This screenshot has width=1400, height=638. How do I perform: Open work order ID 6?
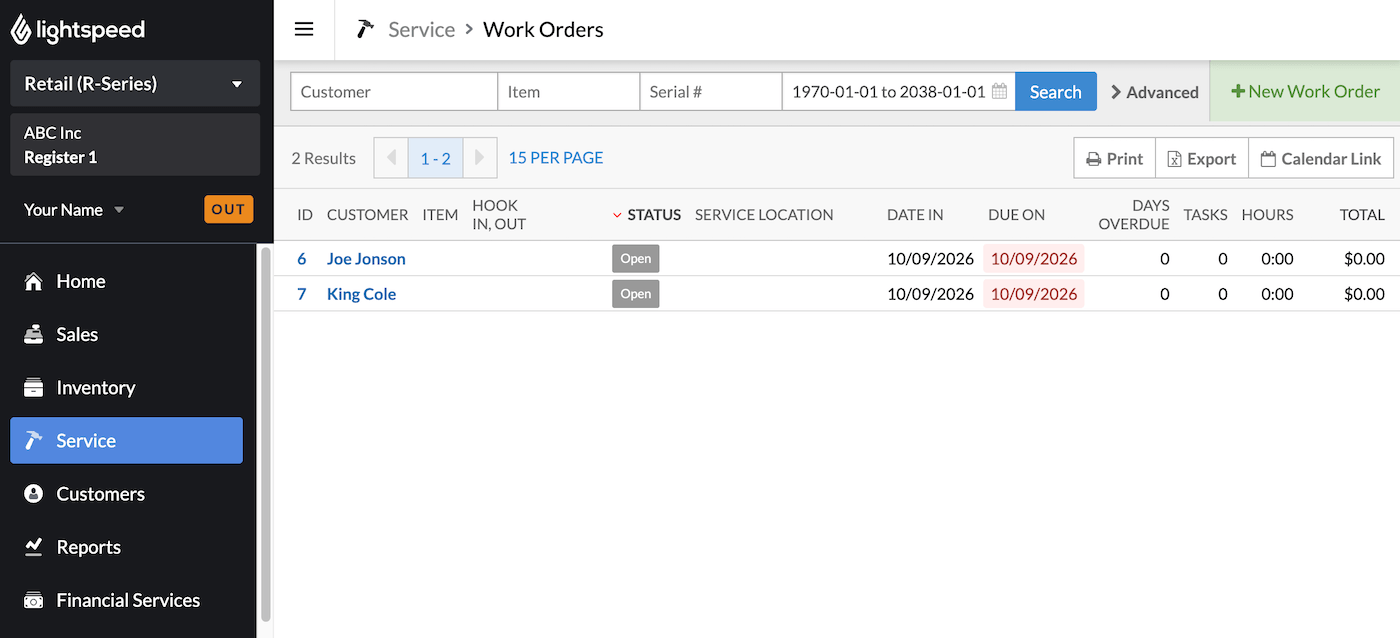302,259
